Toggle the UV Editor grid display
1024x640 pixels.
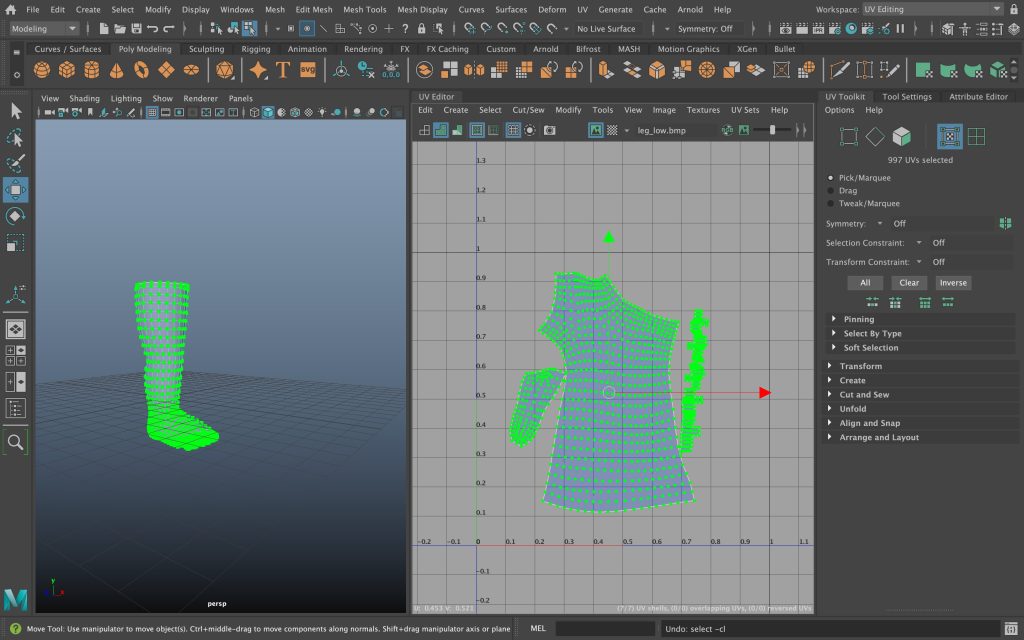pyautogui.click(x=513, y=131)
